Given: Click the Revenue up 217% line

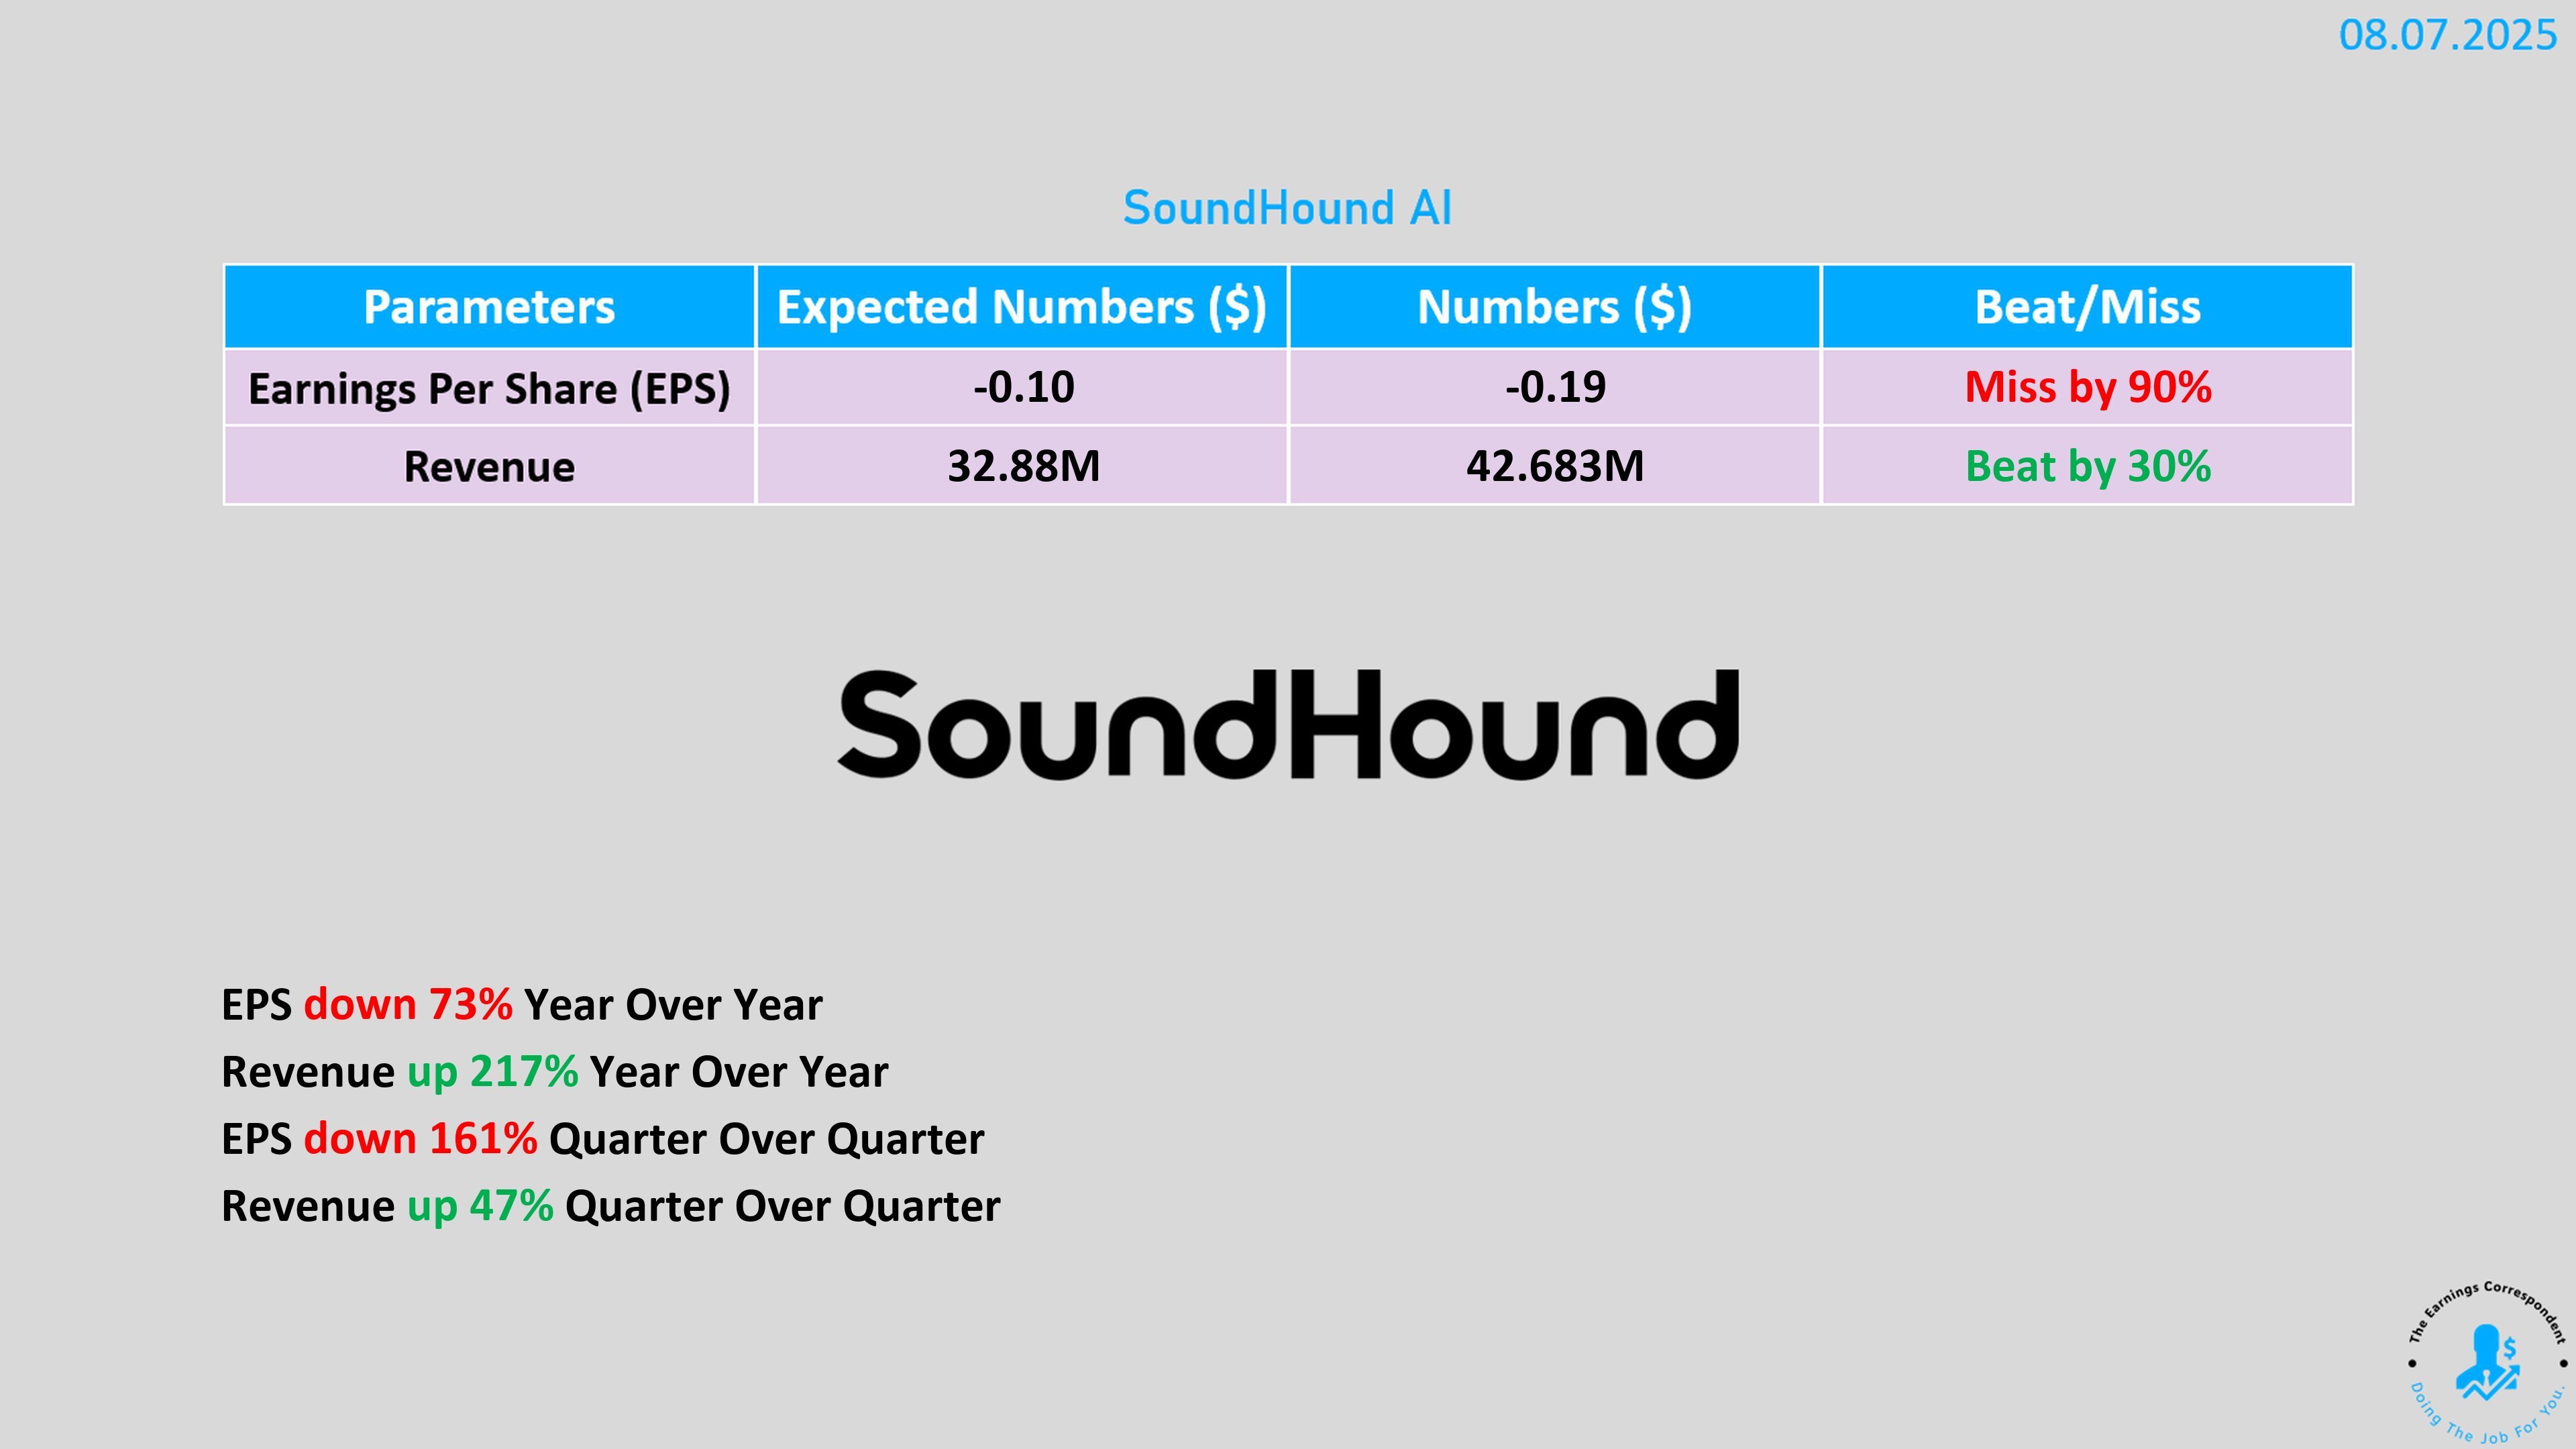Looking at the screenshot, I should click(554, 1072).
